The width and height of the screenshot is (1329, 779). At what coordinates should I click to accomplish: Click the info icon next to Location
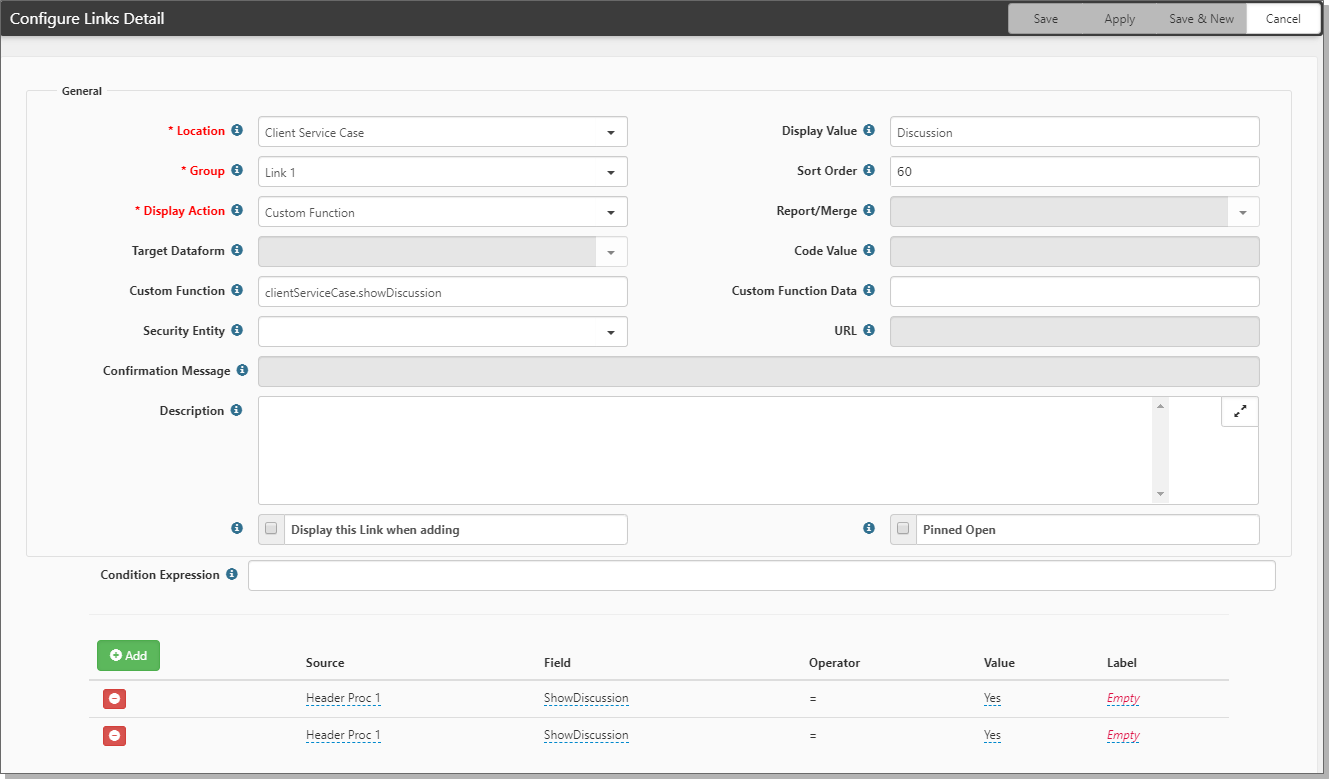[x=237, y=131]
